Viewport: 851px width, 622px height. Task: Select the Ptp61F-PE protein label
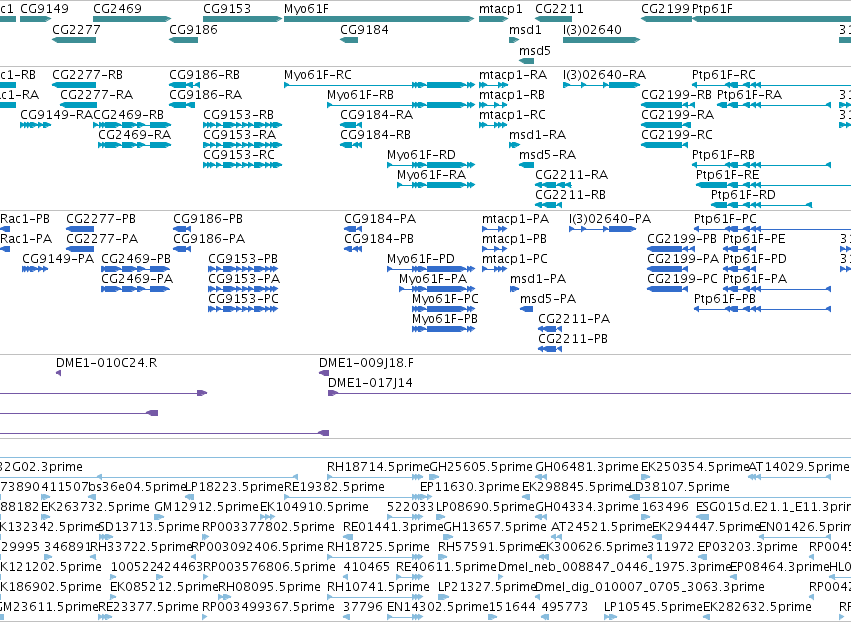point(754,239)
